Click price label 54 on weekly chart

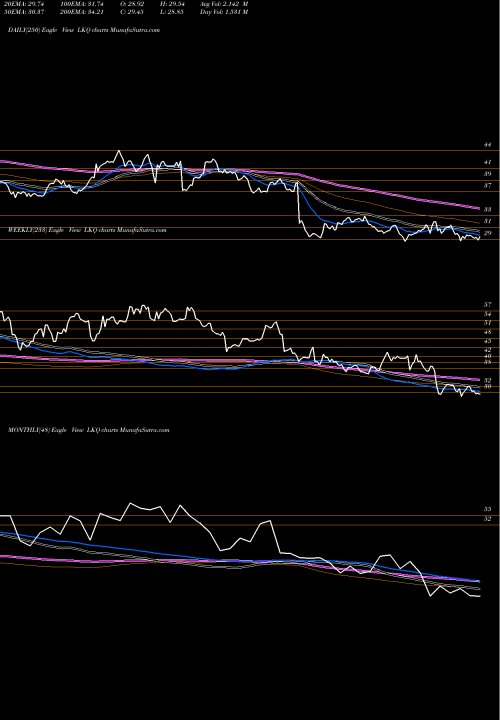point(488,314)
